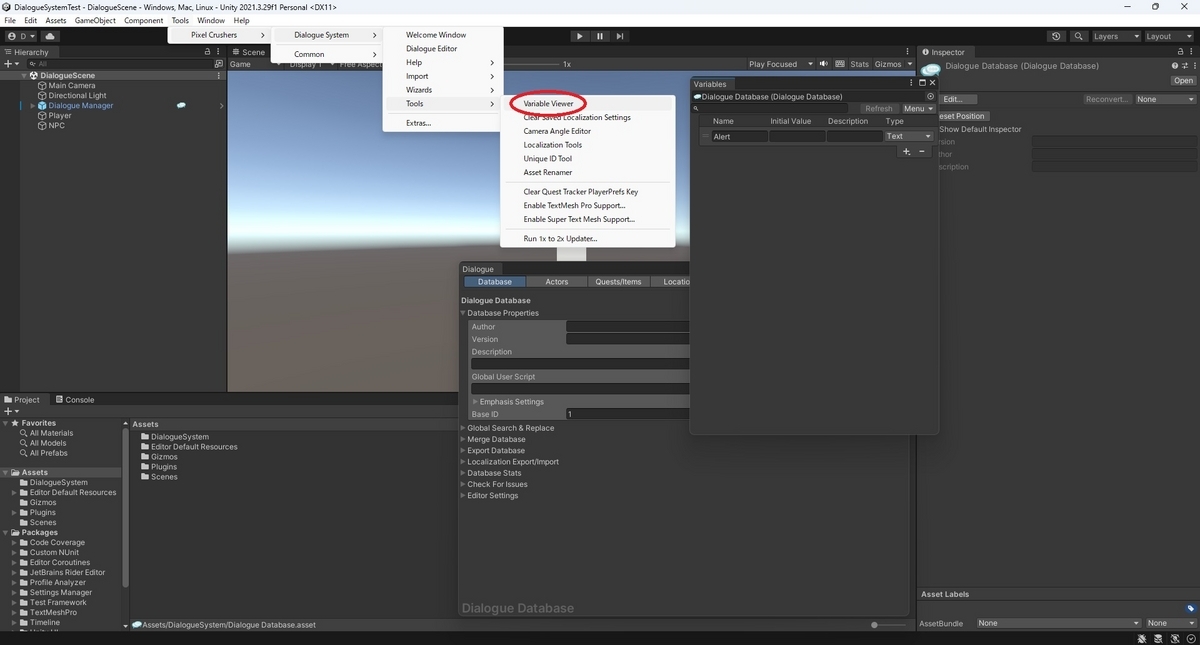Switch to Actors tab in Dialogue window

coord(557,282)
